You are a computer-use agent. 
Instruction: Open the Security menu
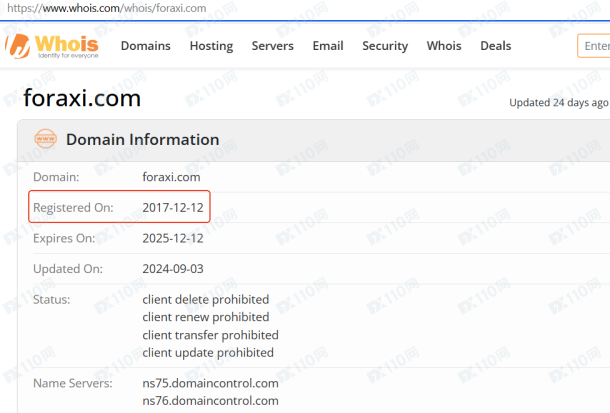coord(385,46)
